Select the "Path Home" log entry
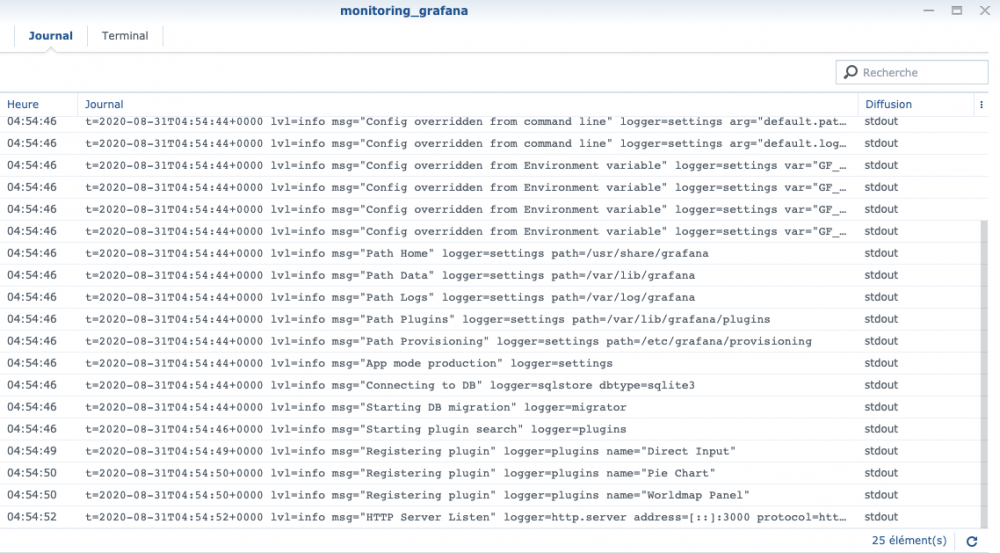1000x553 pixels. [x=490, y=253]
